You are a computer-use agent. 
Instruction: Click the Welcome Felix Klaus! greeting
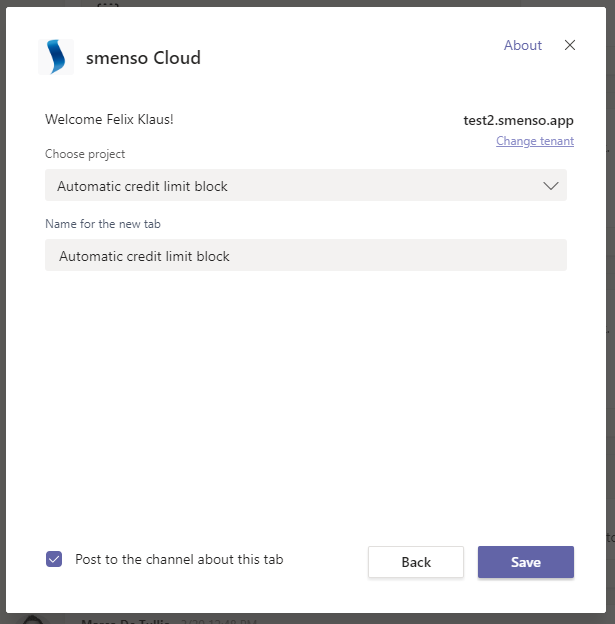tap(109, 119)
